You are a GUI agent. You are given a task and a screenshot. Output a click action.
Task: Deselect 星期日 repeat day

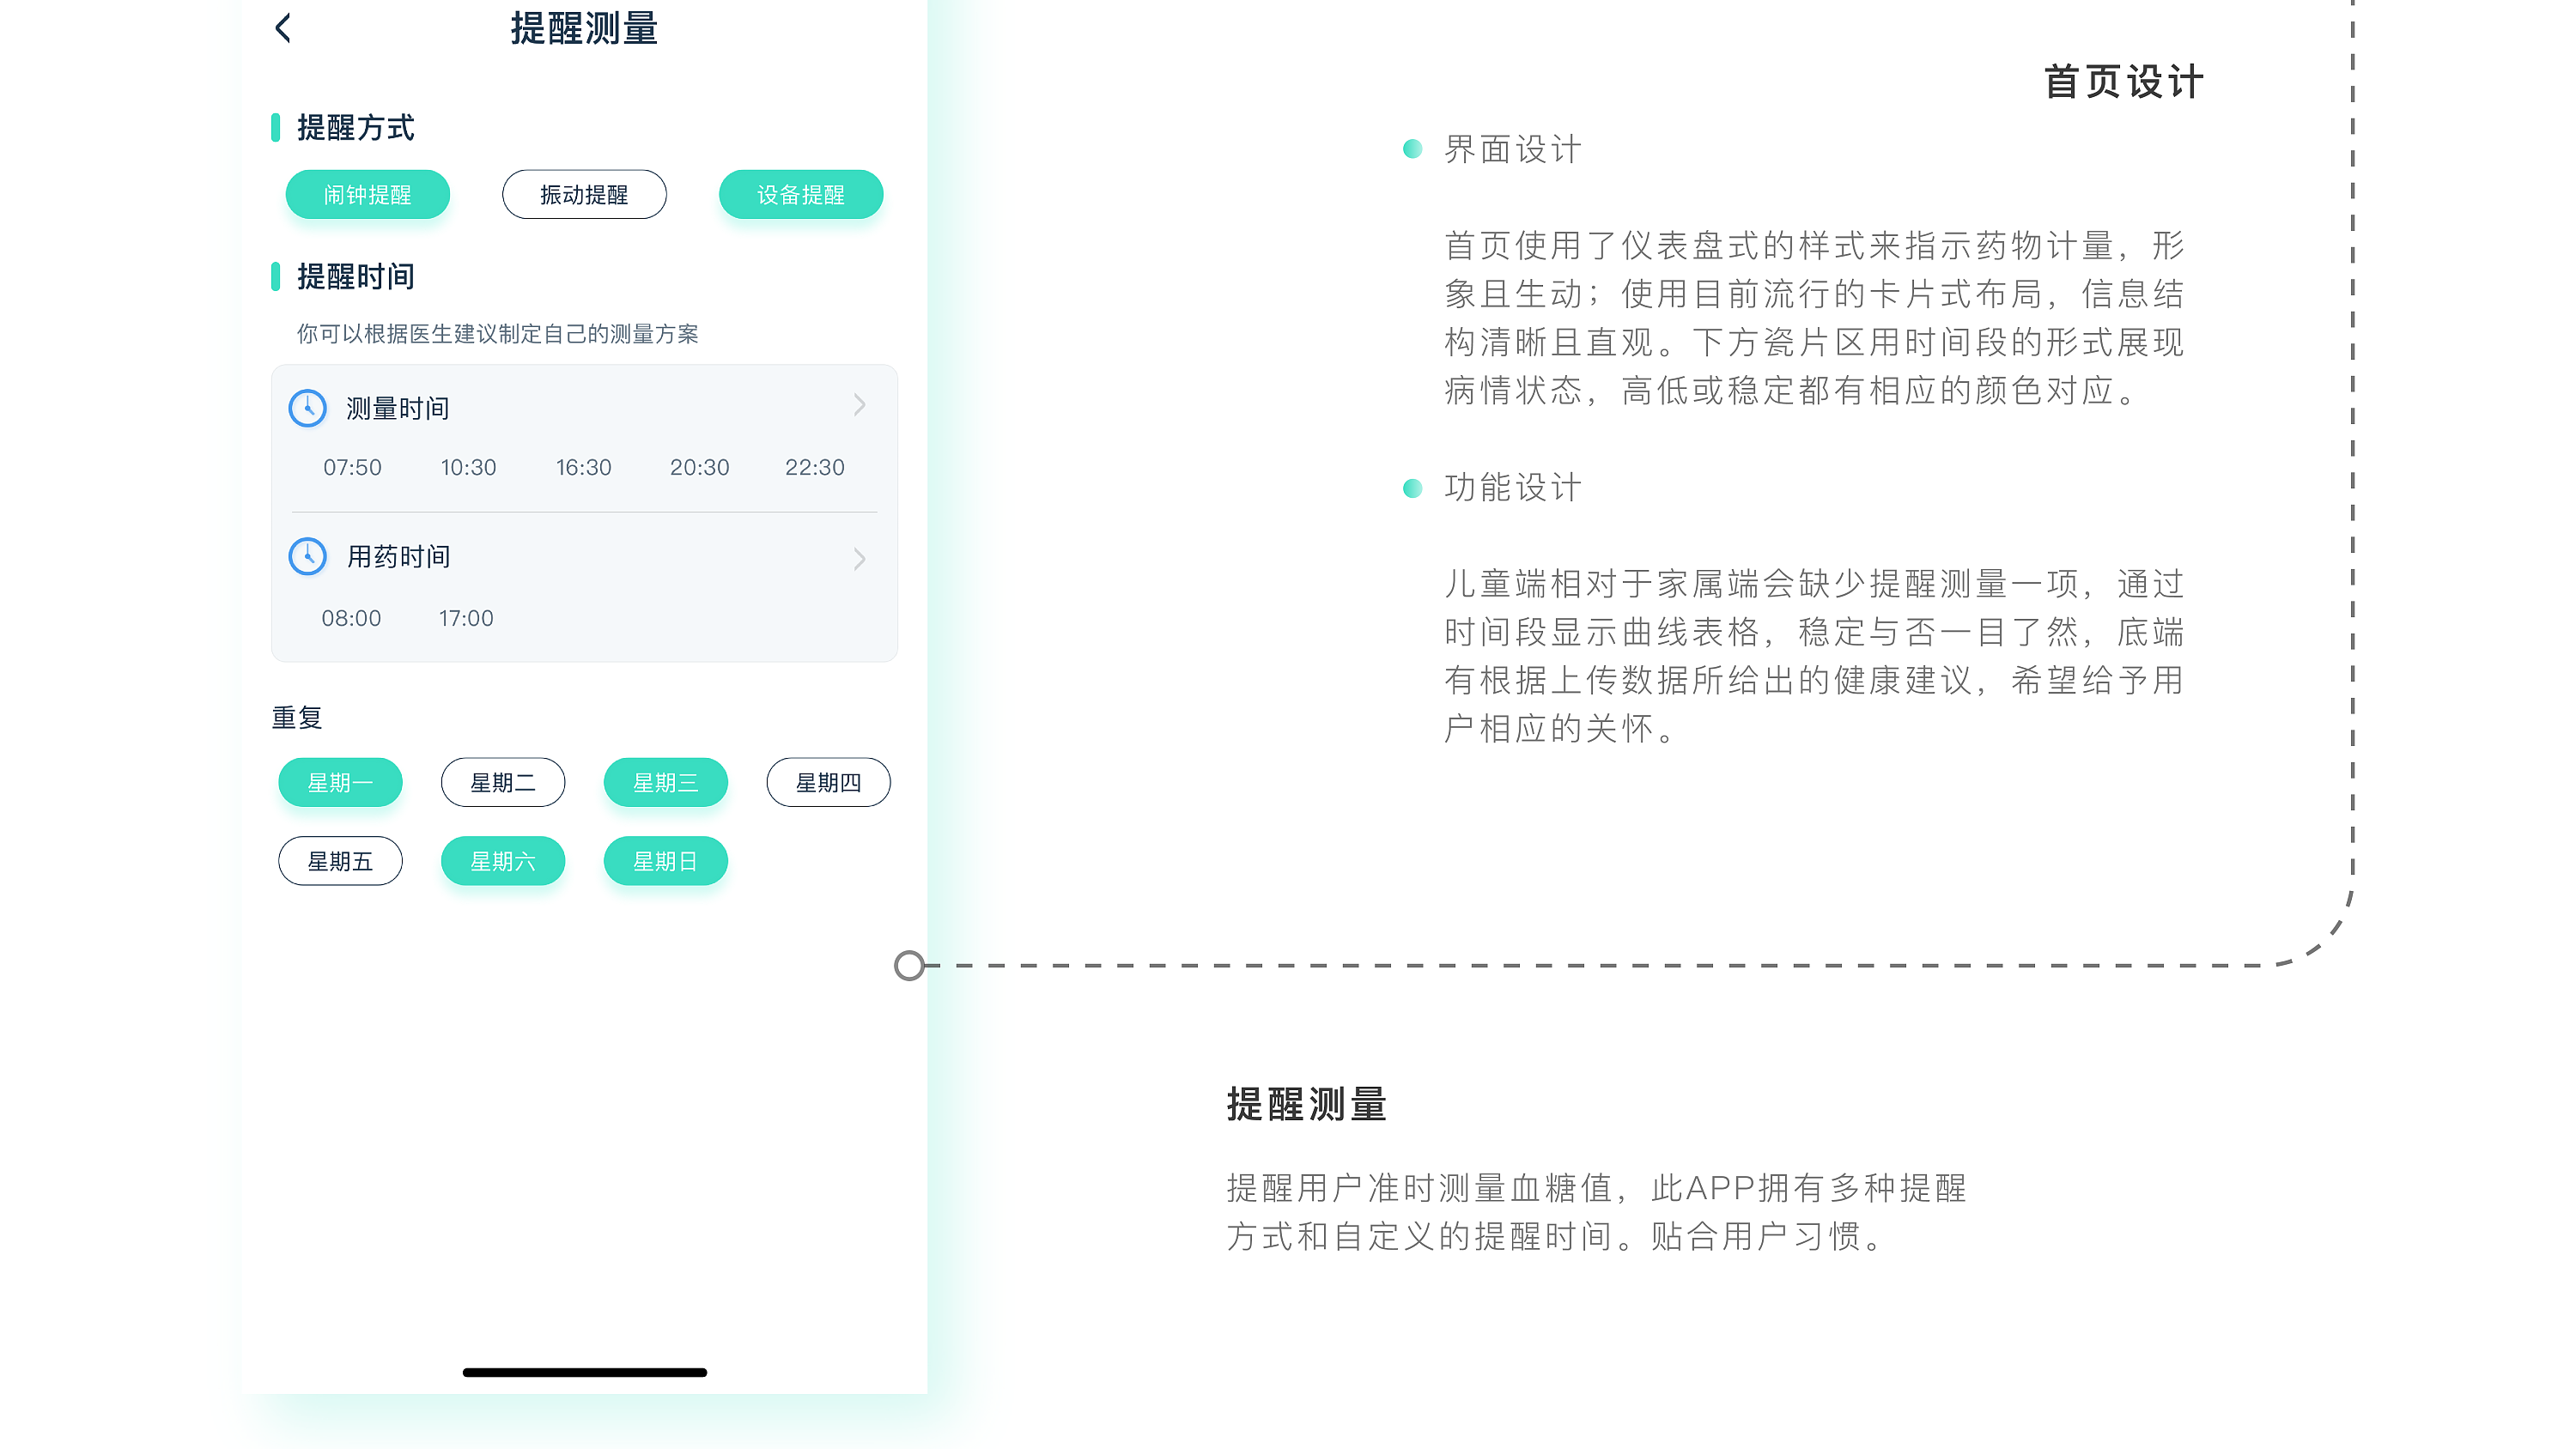[666, 861]
